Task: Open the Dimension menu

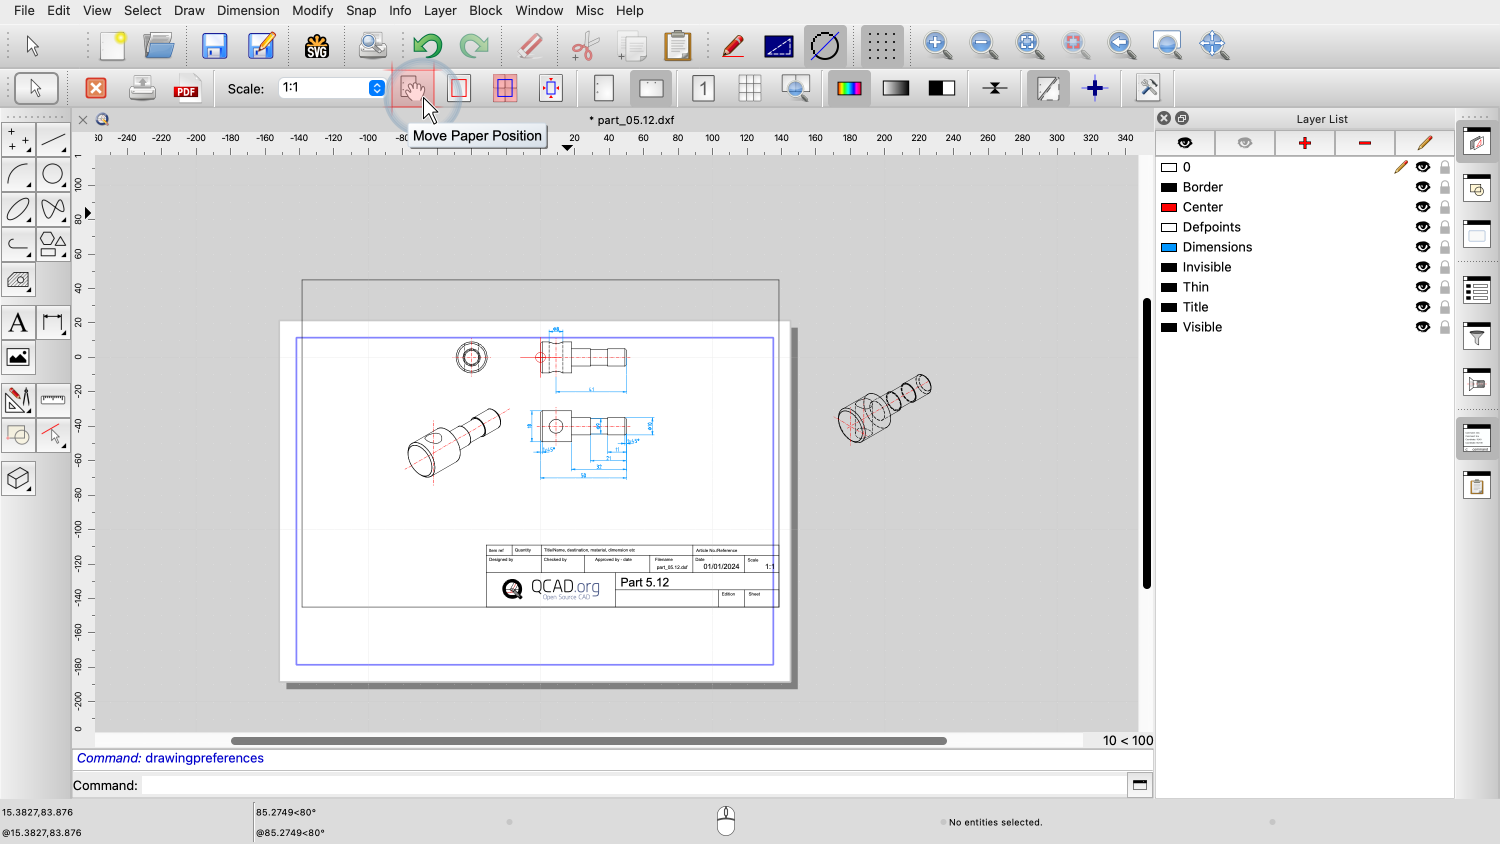Action: [x=248, y=10]
